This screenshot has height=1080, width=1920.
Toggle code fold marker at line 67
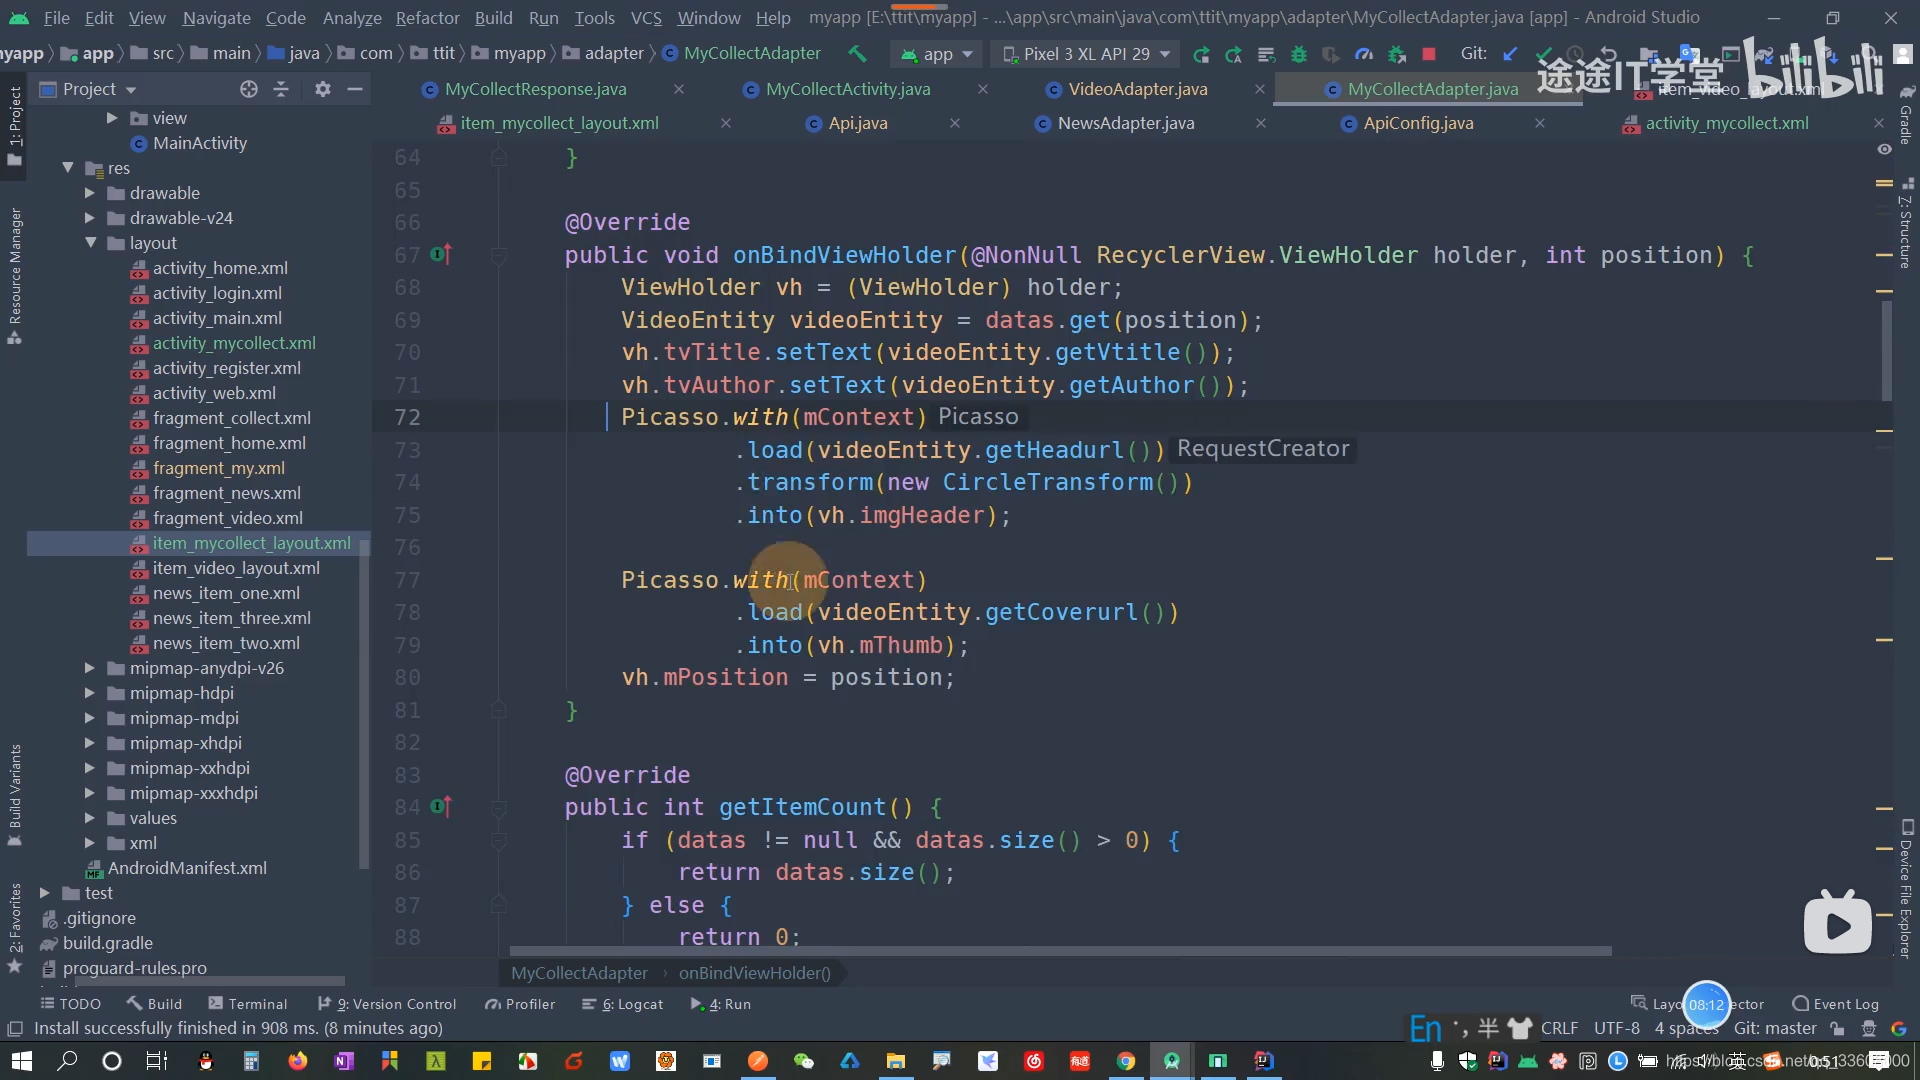(498, 255)
